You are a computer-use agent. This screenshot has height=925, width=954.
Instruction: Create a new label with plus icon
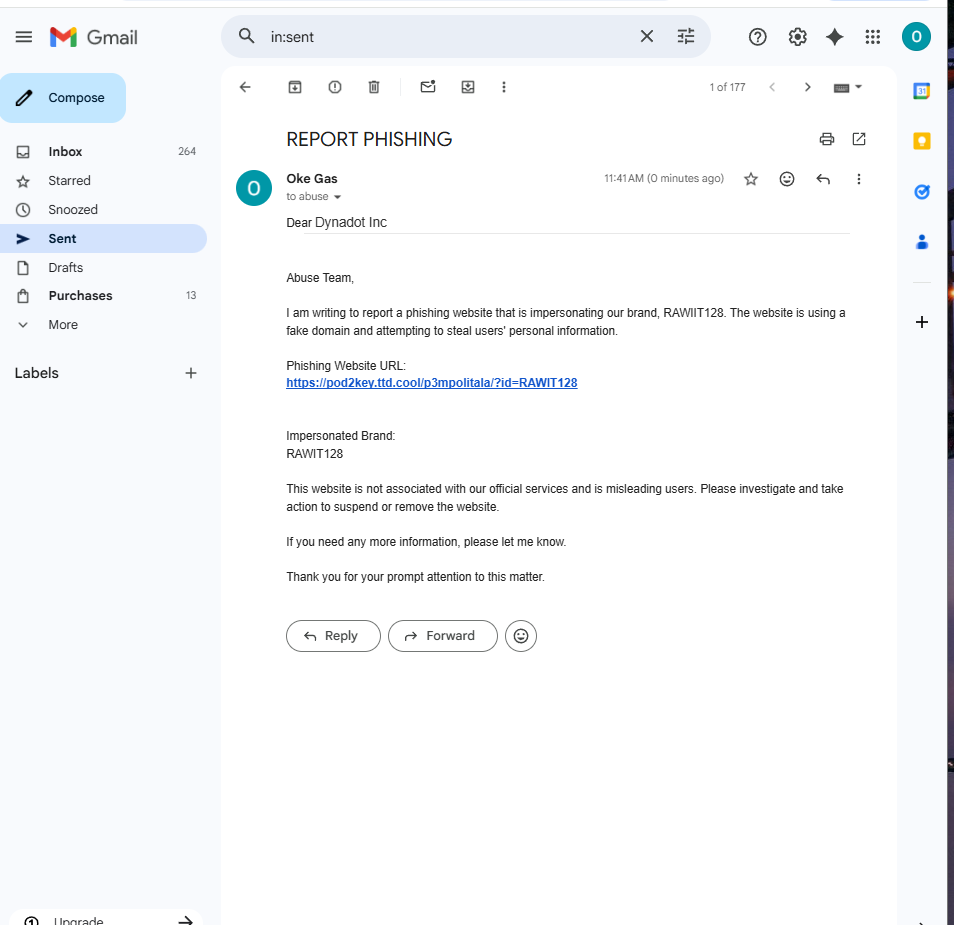click(x=190, y=373)
